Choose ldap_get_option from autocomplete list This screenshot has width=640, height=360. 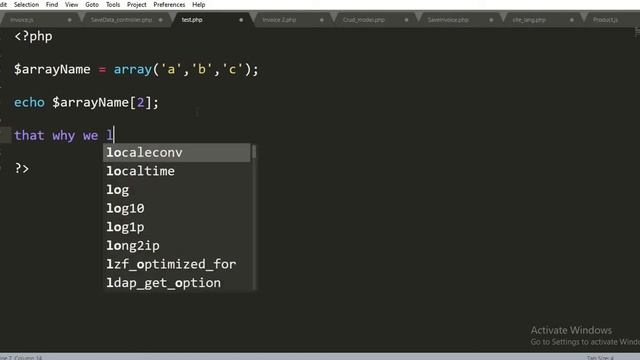click(177, 283)
